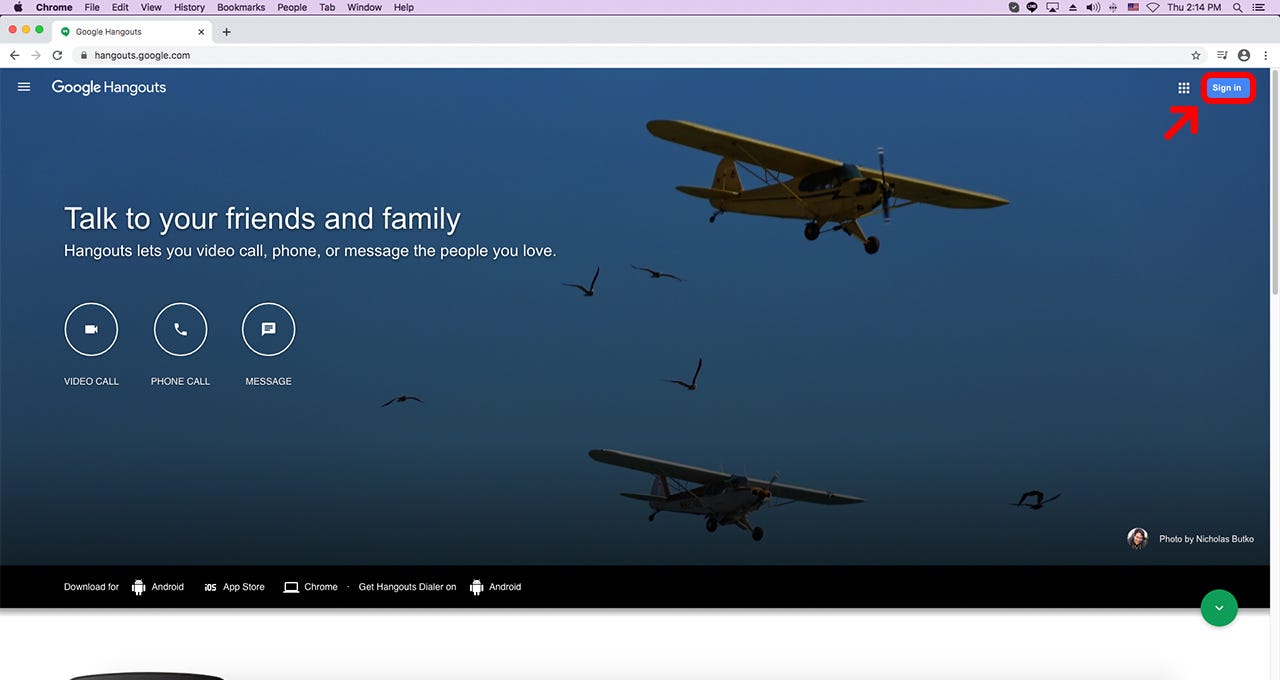Click the page's vertical scrollbar
Screen dimensions: 1280x680
1275,180
